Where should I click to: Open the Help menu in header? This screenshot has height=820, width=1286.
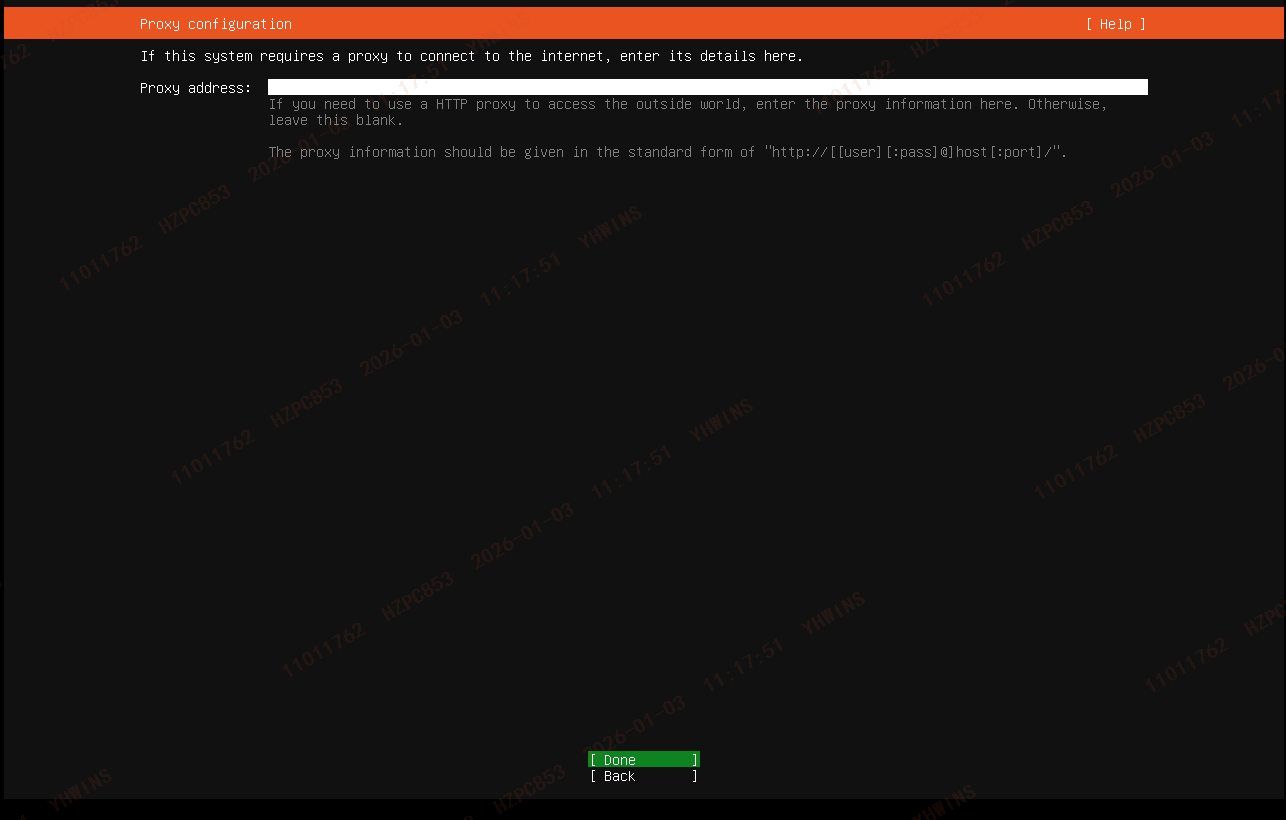tap(1115, 24)
